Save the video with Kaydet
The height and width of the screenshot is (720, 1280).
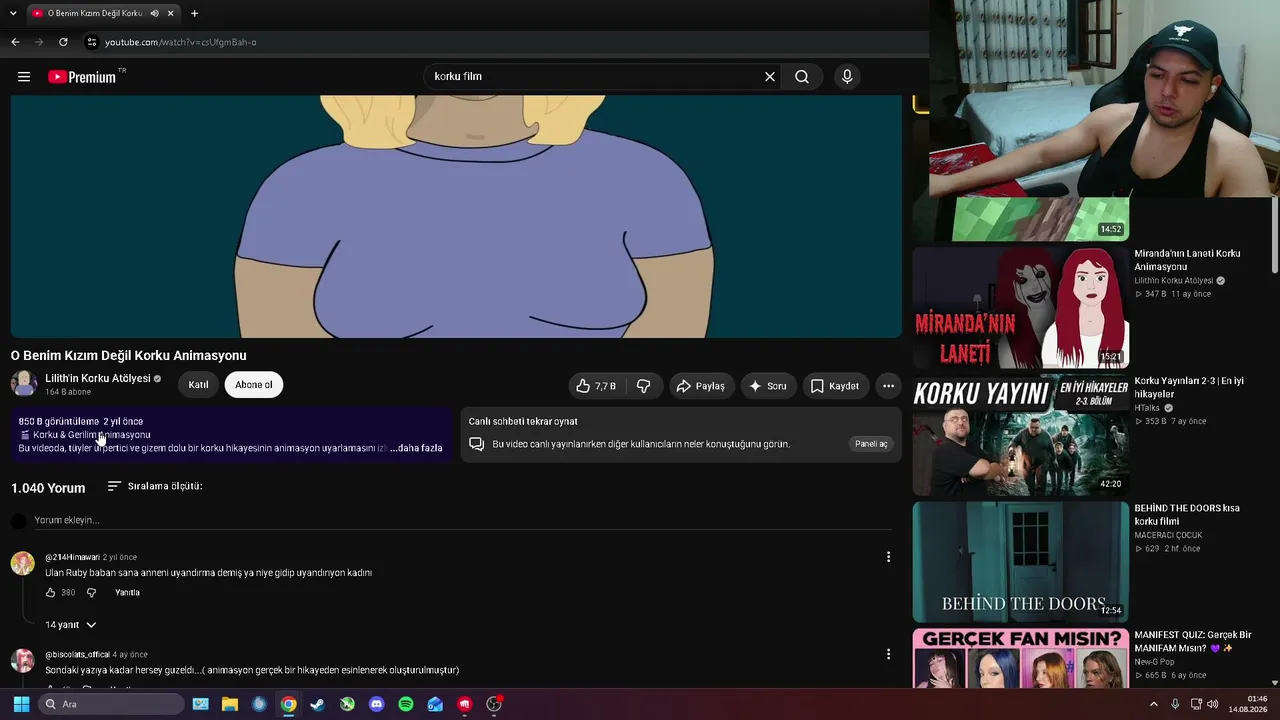click(835, 386)
